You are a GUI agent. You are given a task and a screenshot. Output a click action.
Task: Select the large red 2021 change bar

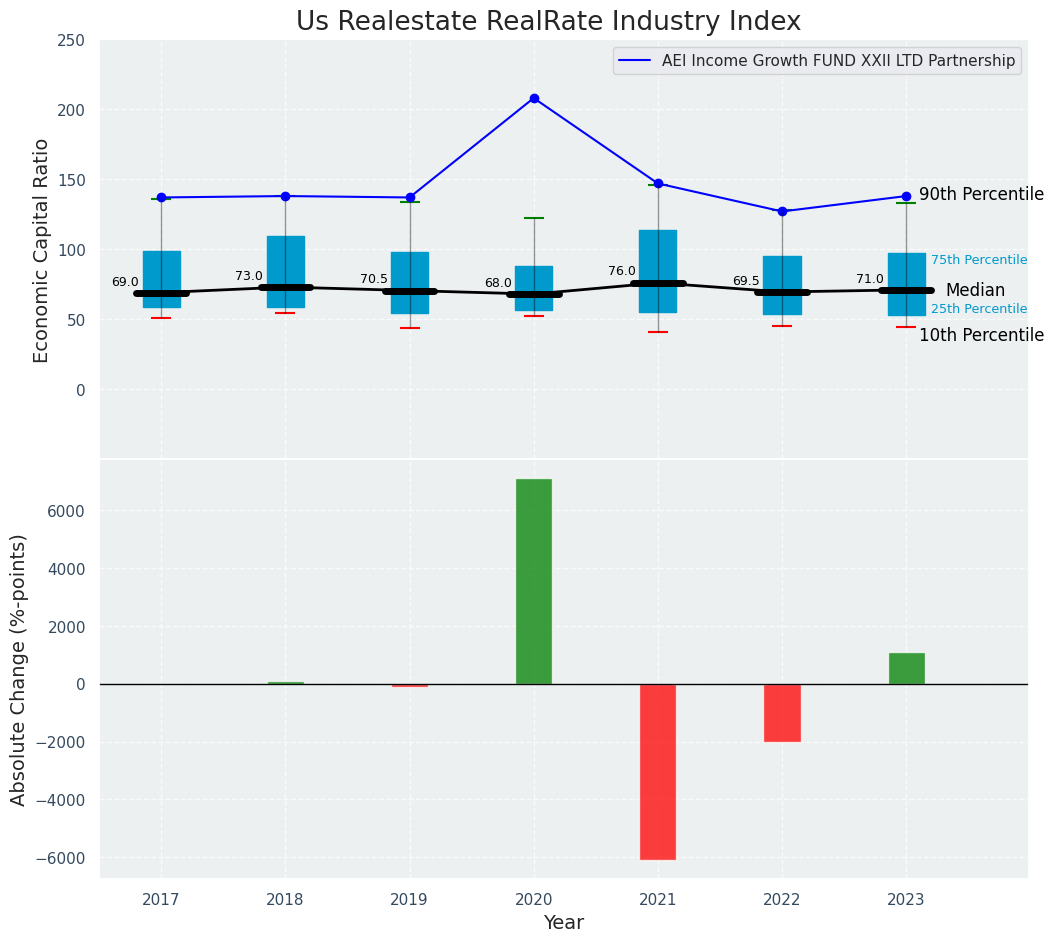pyautogui.click(x=658, y=771)
